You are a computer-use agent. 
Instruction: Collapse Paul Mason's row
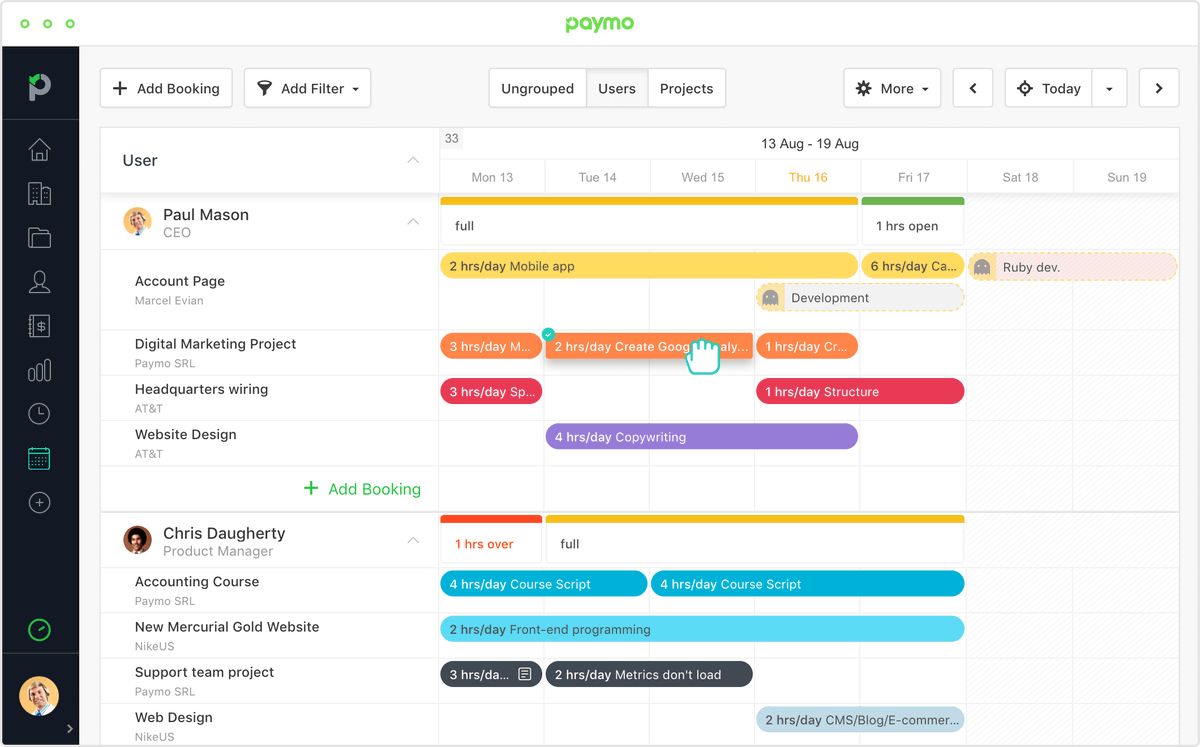tap(413, 222)
